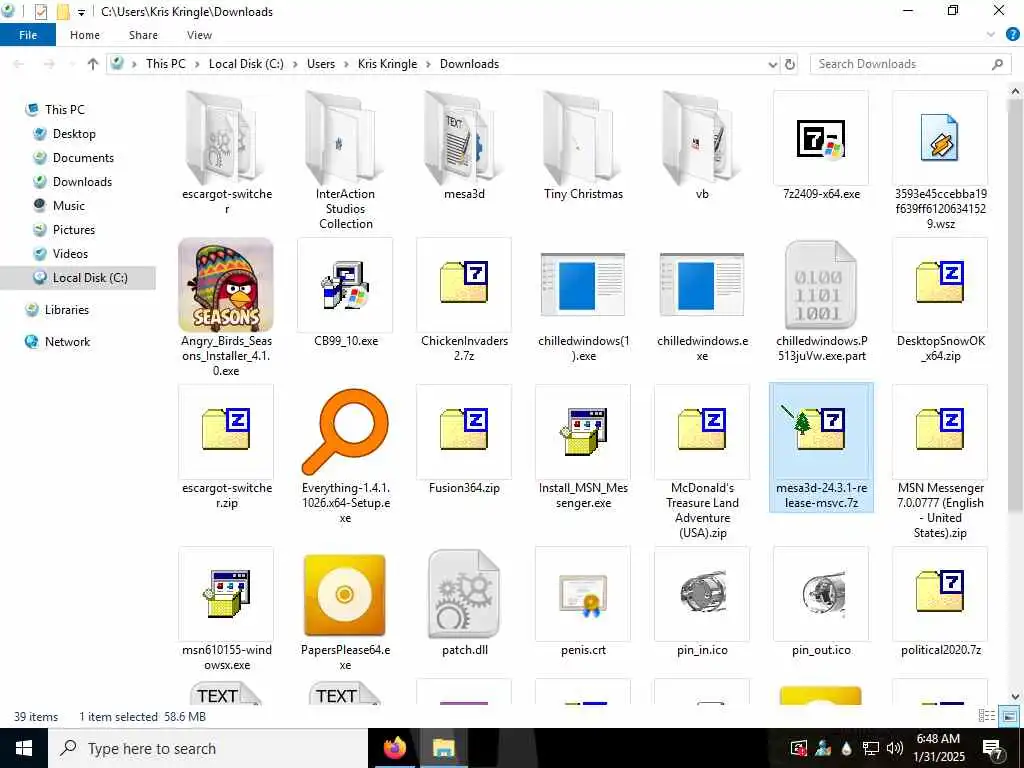1024x768 pixels.
Task: Switch to the Home ribbon tab
Action: pos(85,35)
